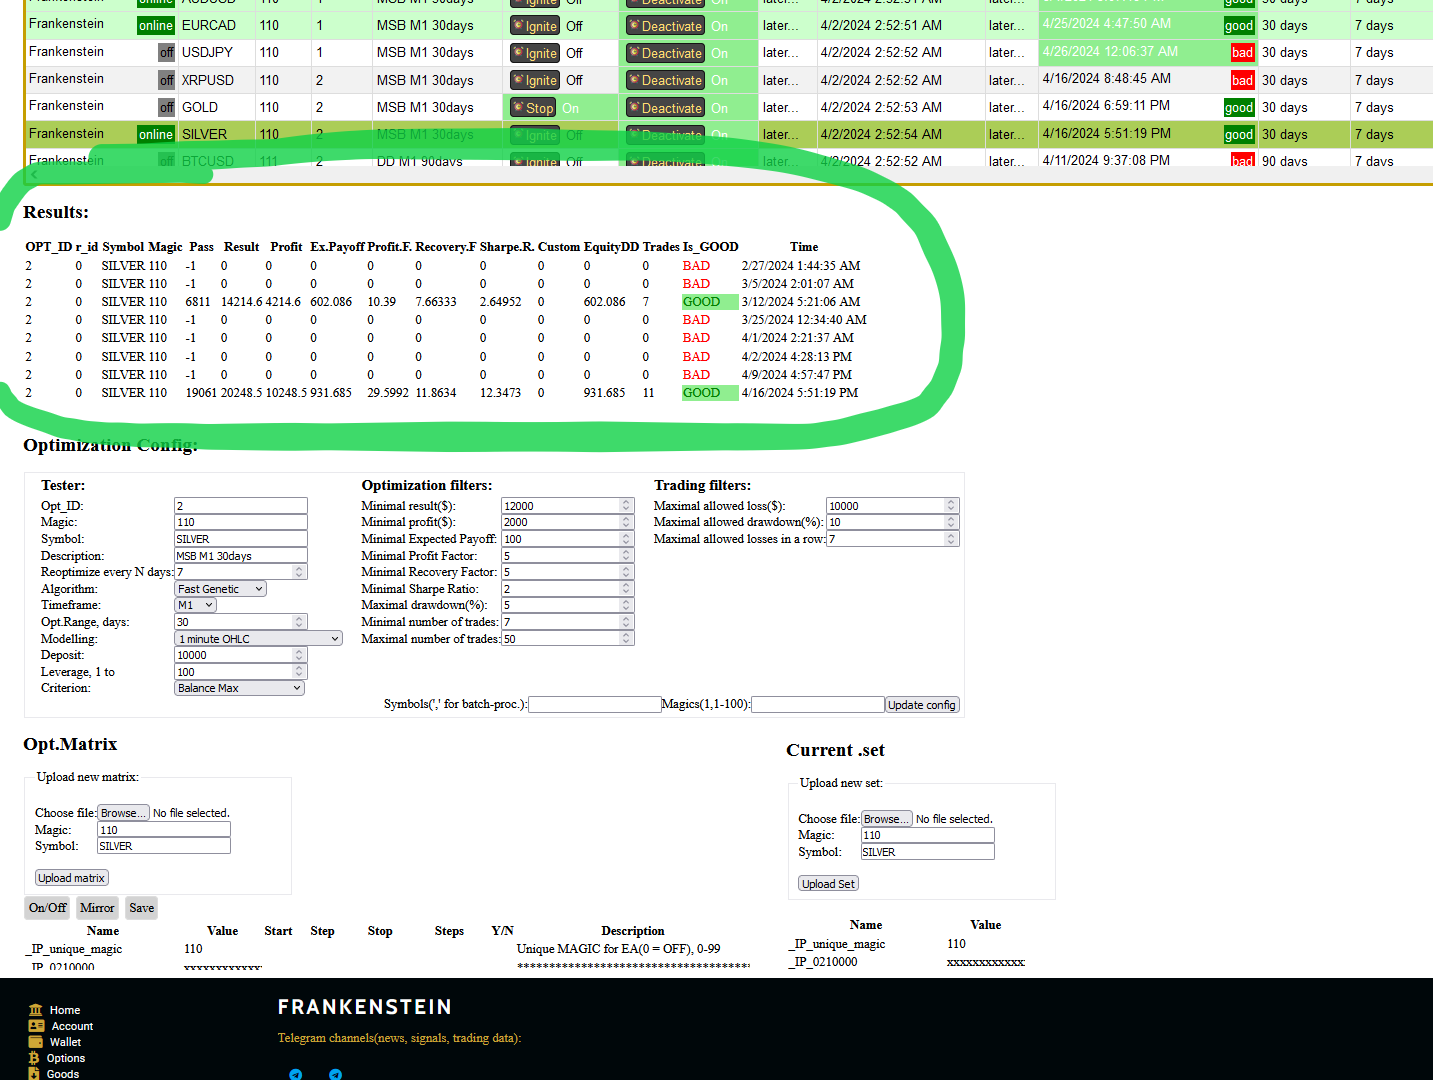Click the Options bitcoin icon in footer

coord(35,1058)
